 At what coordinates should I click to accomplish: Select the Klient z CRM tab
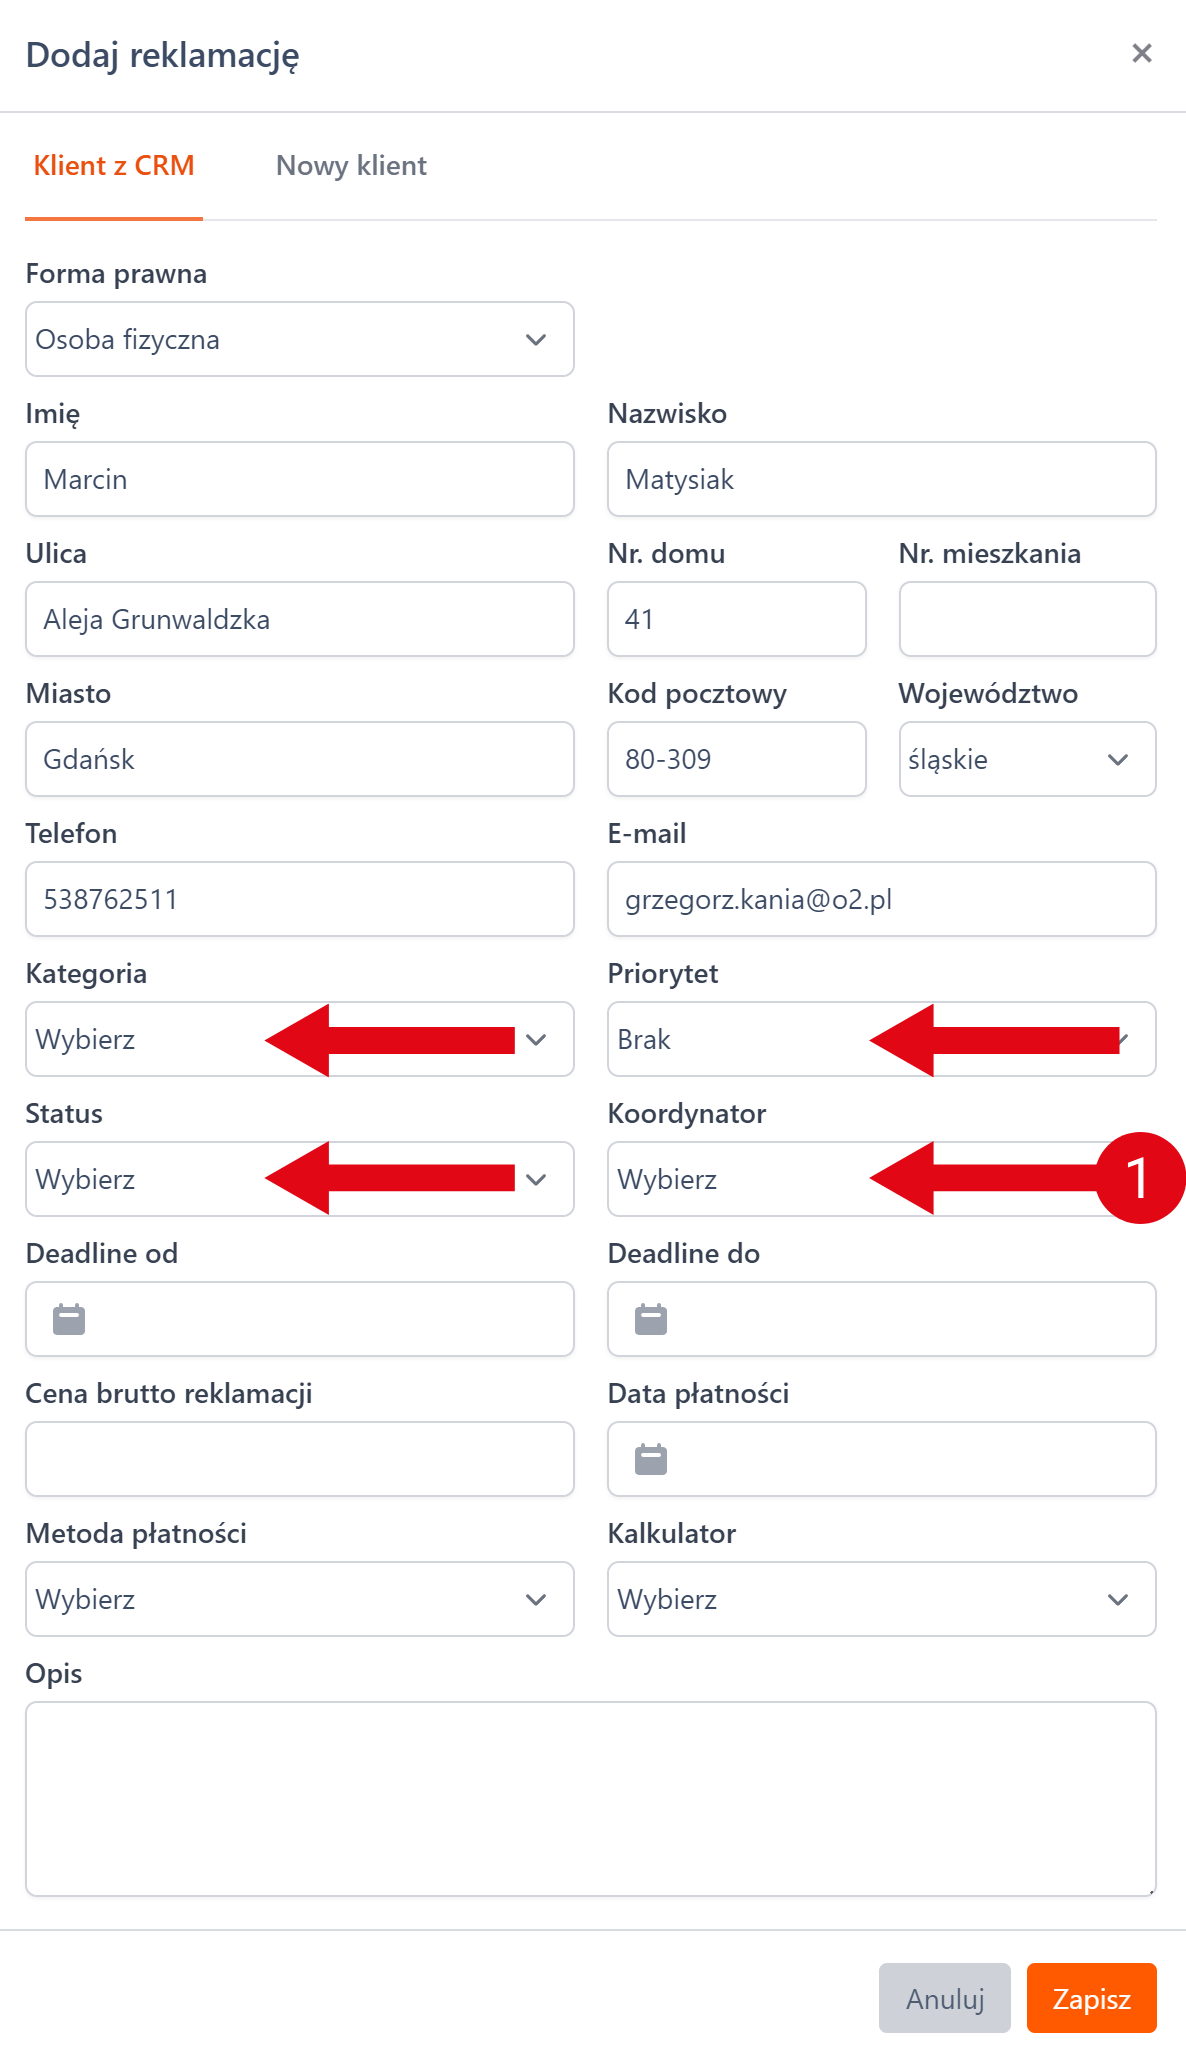tap(114, 165)
